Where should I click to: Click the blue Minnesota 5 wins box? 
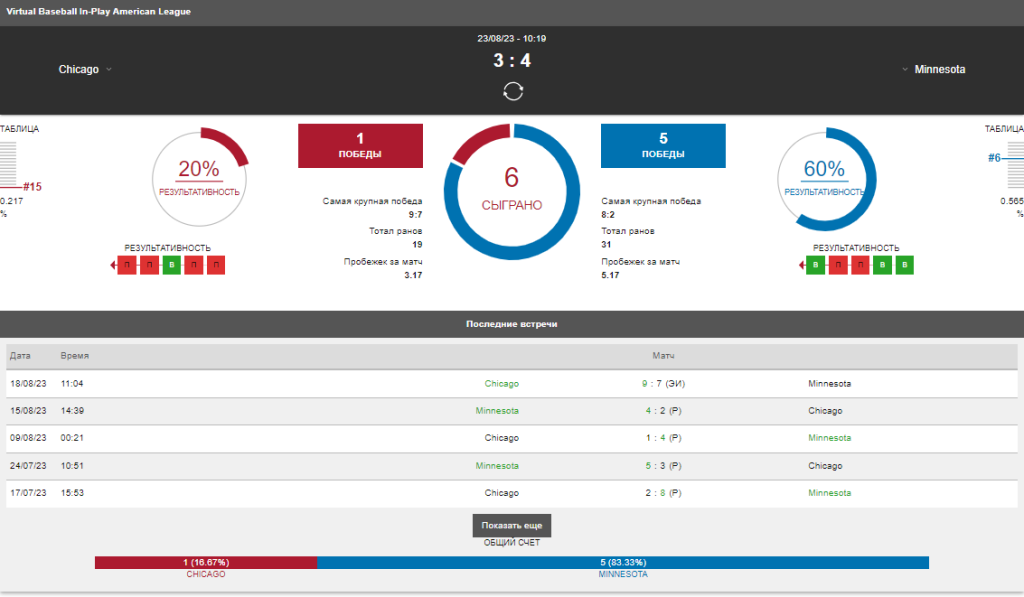click(663, 146)
